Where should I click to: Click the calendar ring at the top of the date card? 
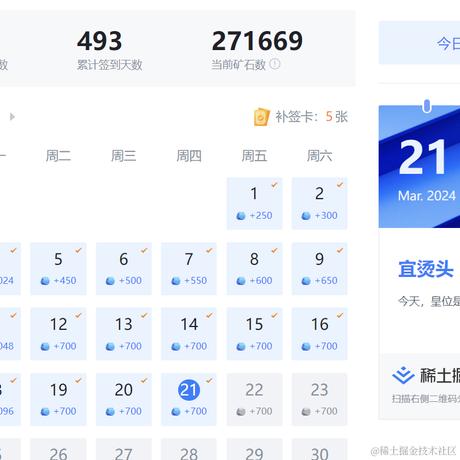click(427, 106)
